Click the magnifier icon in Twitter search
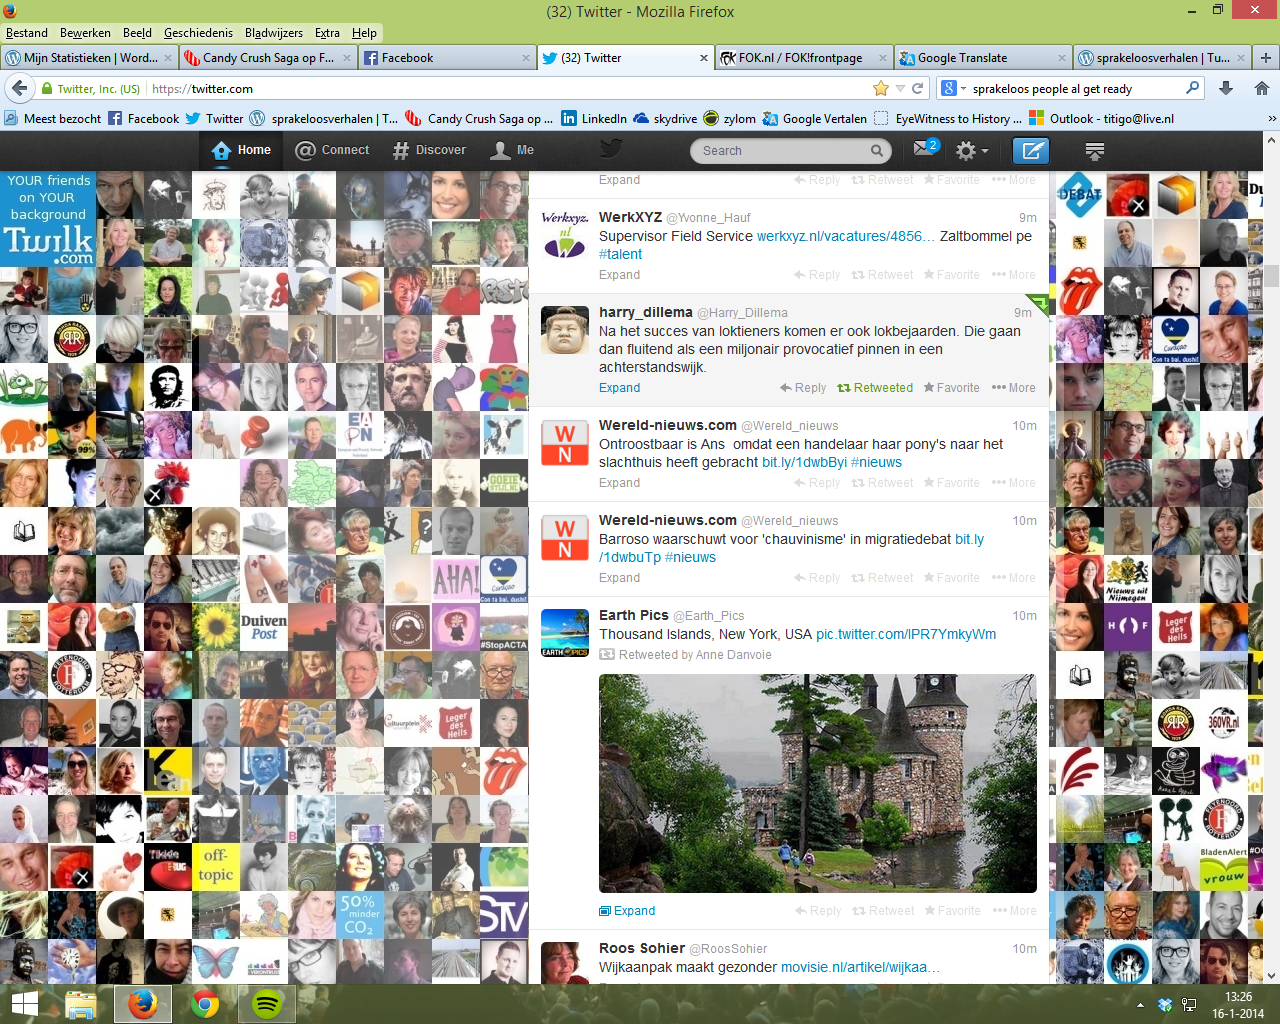The width and height of the screenshot is (1280, 1024). click(x=877, y=151)
